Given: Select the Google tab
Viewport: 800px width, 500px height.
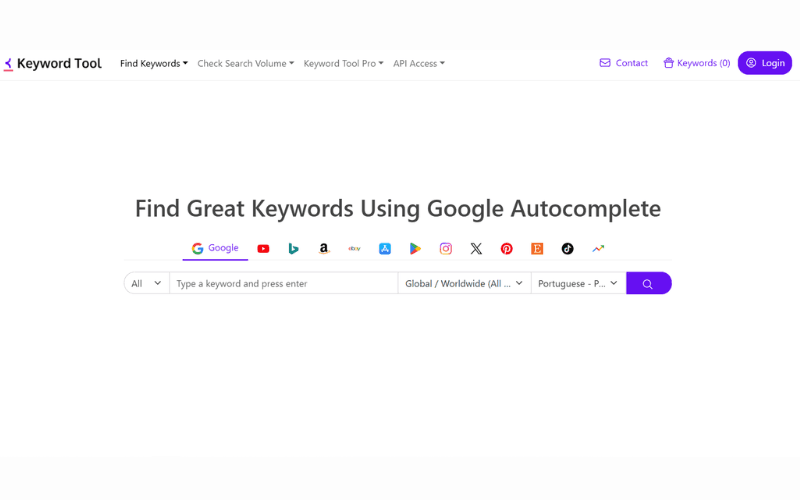Looking at the screenshot, I should (215, 248).
